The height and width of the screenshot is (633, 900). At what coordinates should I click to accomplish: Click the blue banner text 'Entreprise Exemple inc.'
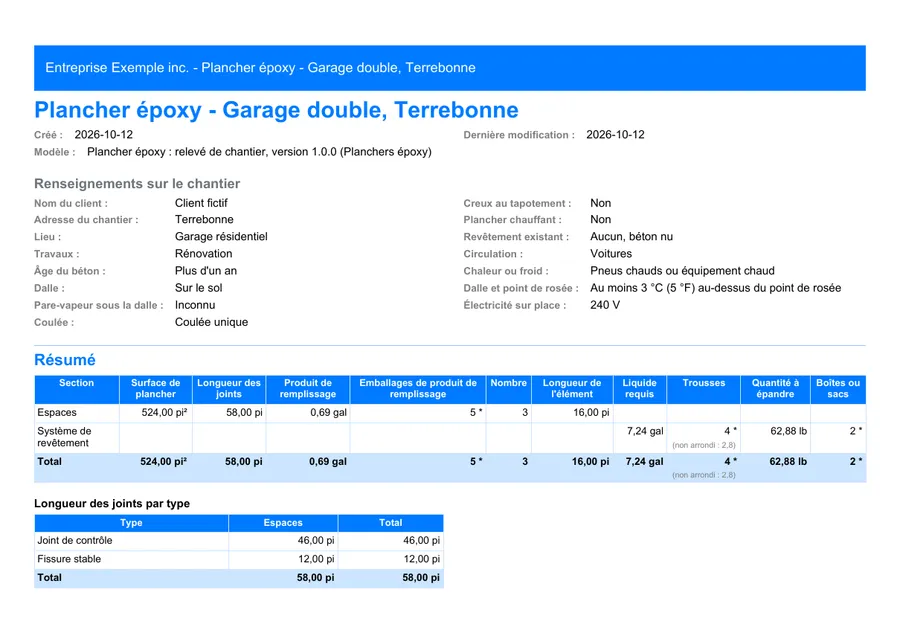[x=117, y=68]
